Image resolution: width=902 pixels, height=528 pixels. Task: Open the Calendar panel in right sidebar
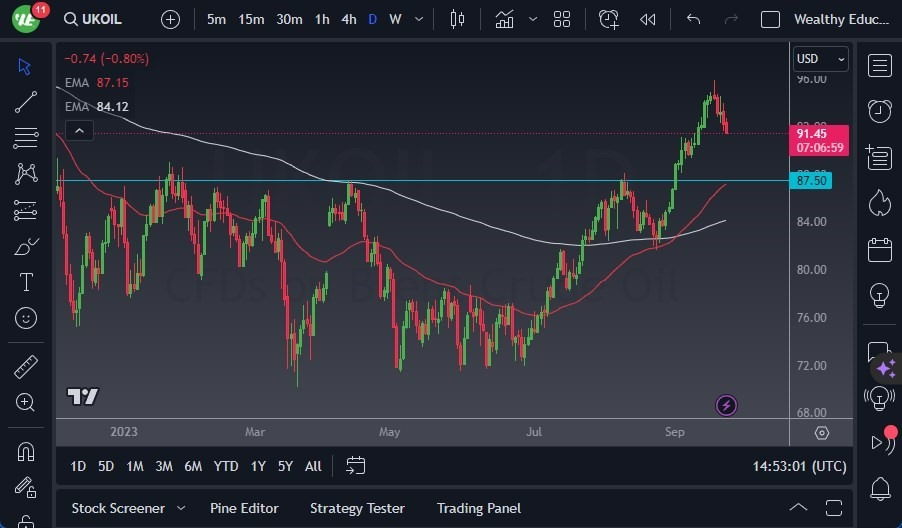(880, 249)
